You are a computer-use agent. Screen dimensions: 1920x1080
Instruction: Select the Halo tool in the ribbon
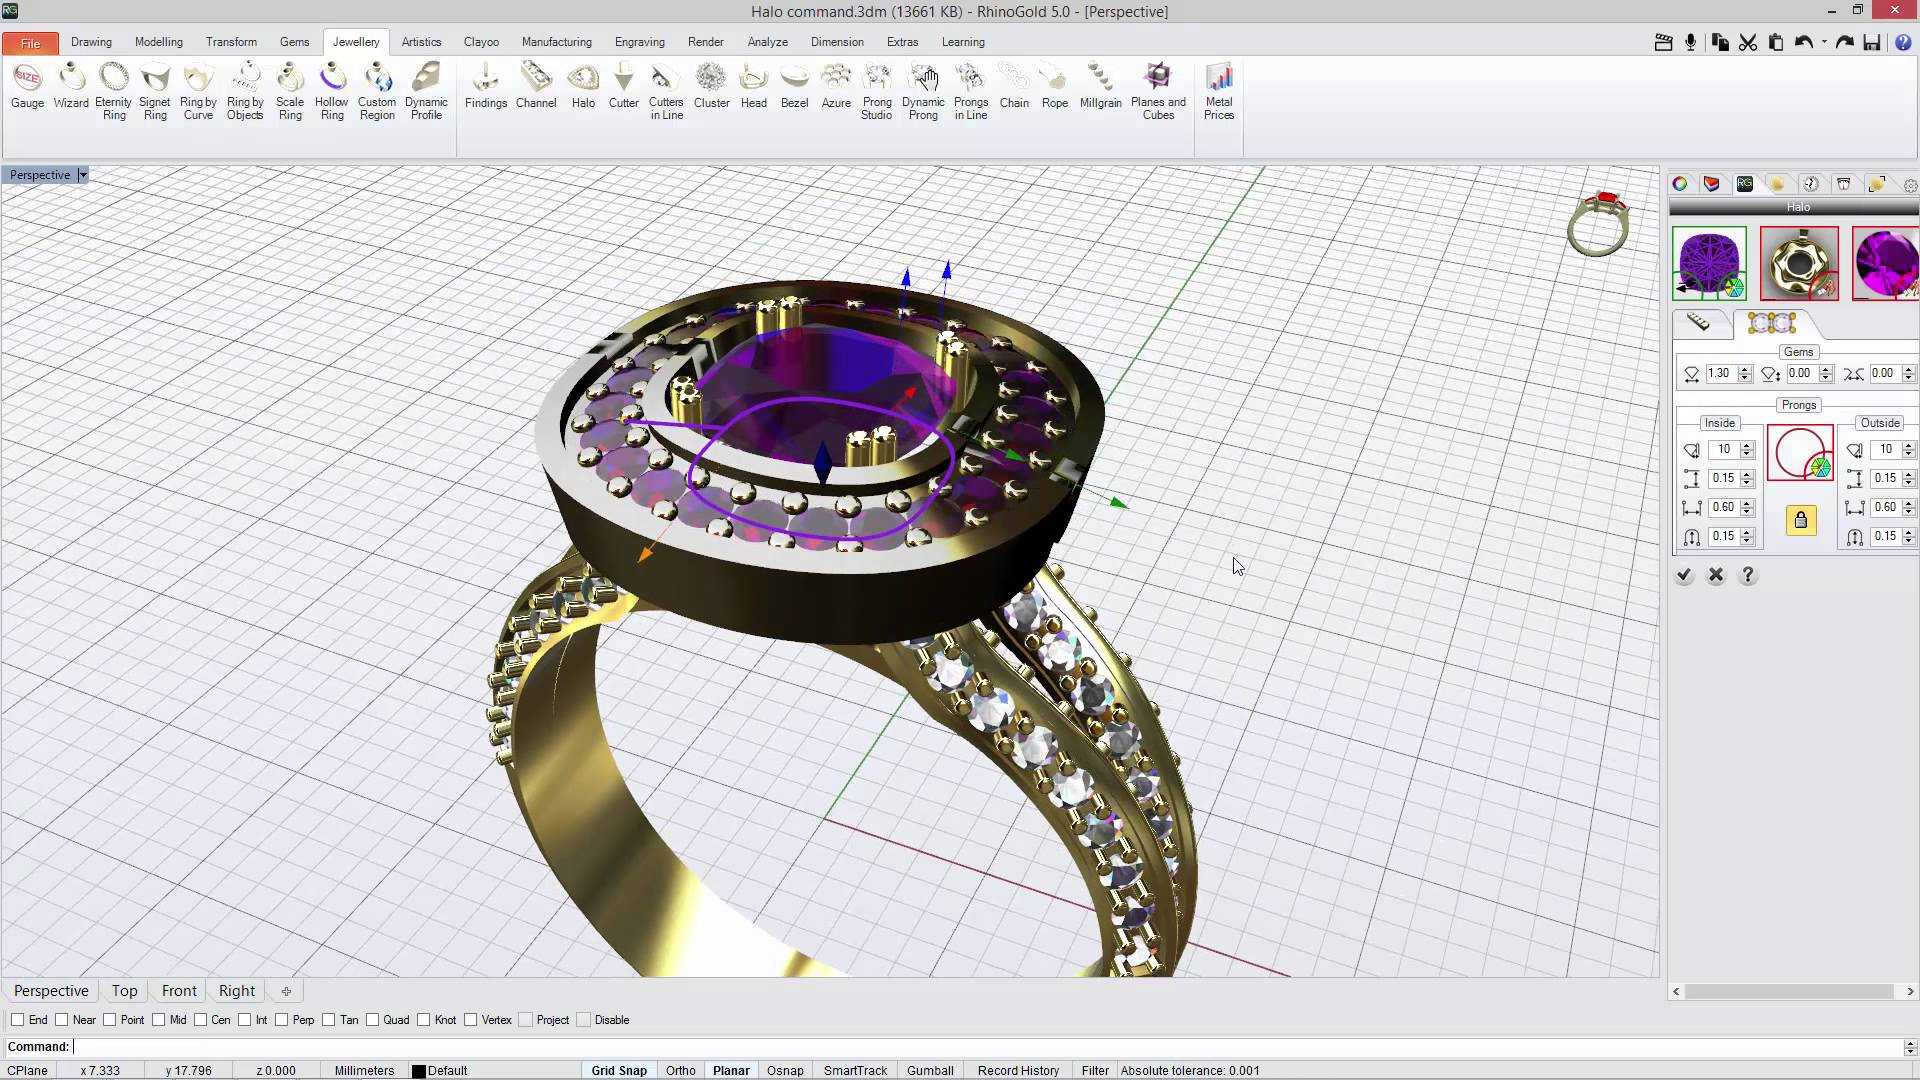(x=583, y=86)
